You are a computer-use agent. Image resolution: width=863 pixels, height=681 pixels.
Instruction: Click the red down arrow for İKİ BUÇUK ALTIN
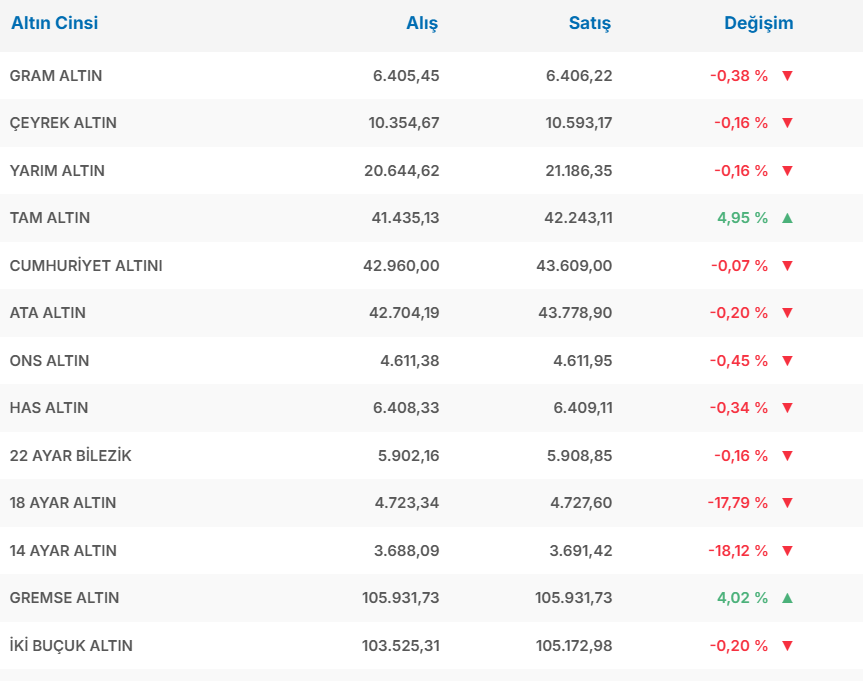tap(787, 646)
